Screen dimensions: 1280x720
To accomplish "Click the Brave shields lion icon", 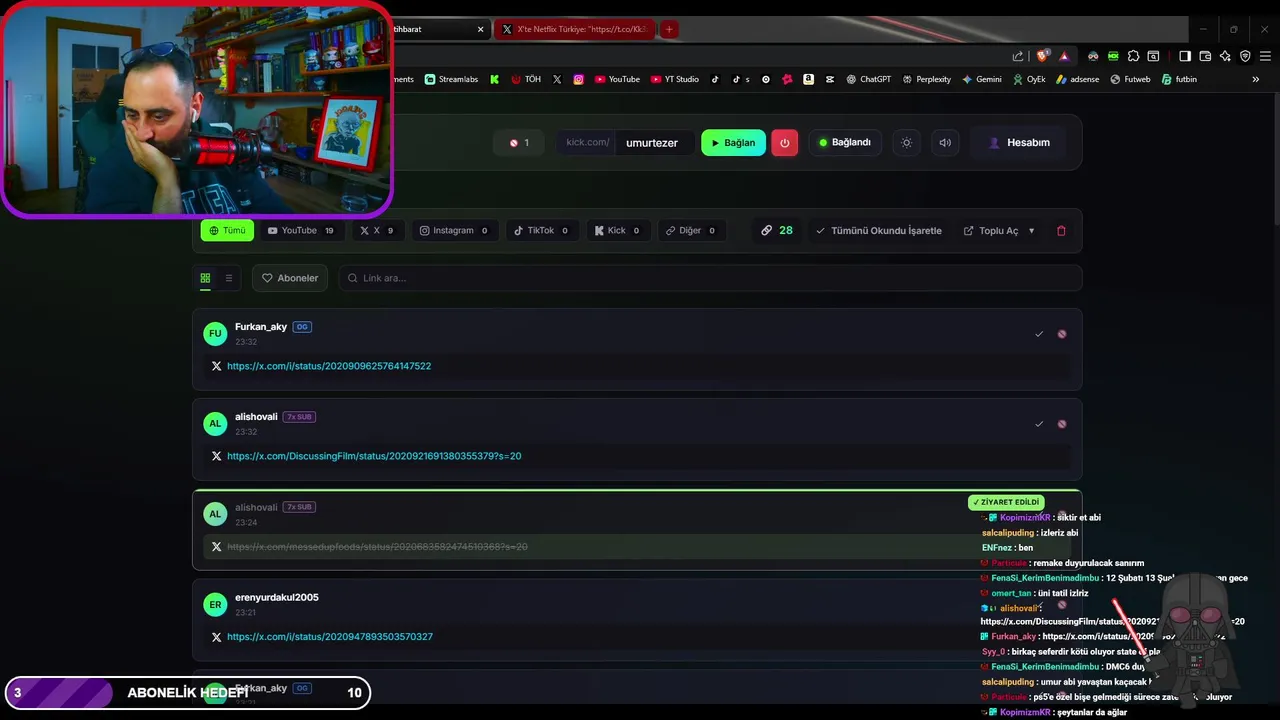I will click(1043, 56).
